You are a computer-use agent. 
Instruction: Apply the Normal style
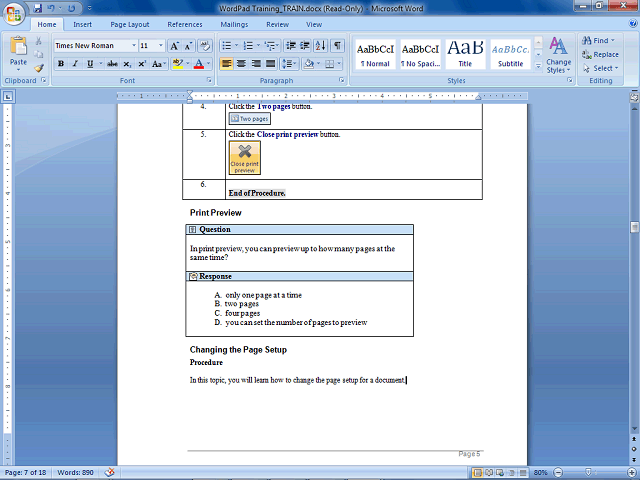tap(375, 55)
